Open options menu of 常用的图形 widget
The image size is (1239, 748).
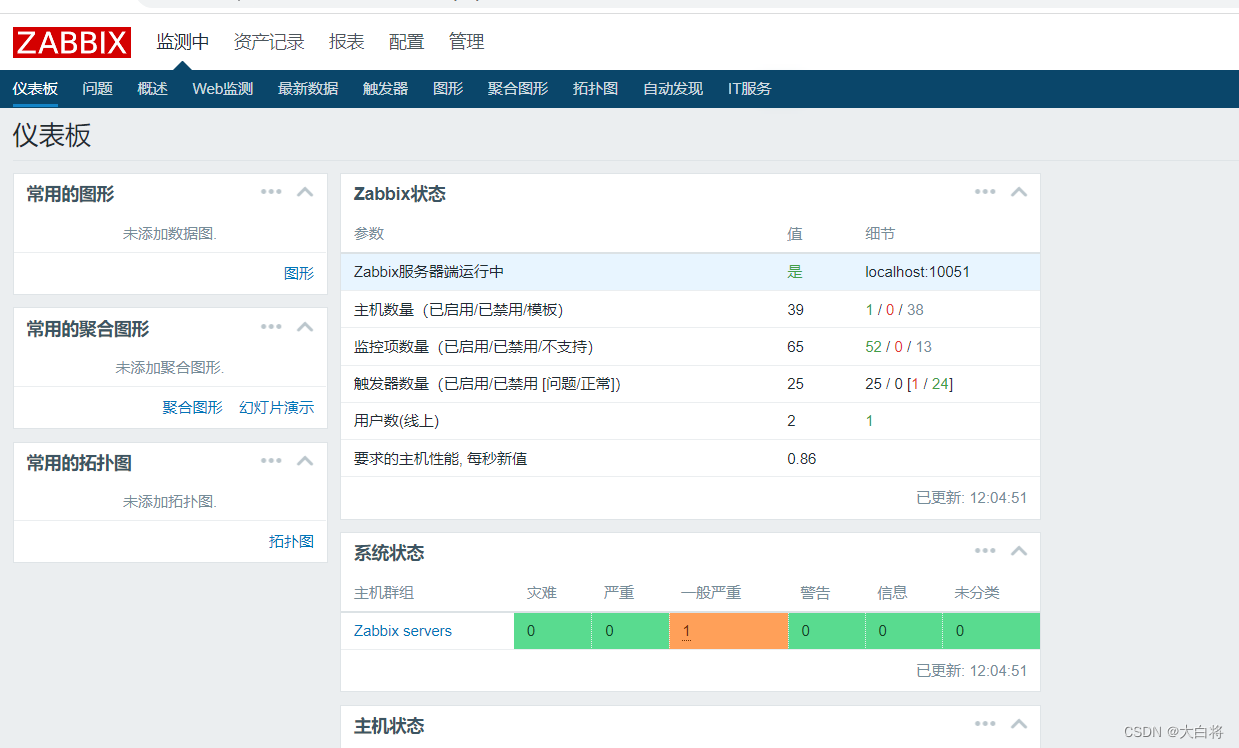point(271,192)
